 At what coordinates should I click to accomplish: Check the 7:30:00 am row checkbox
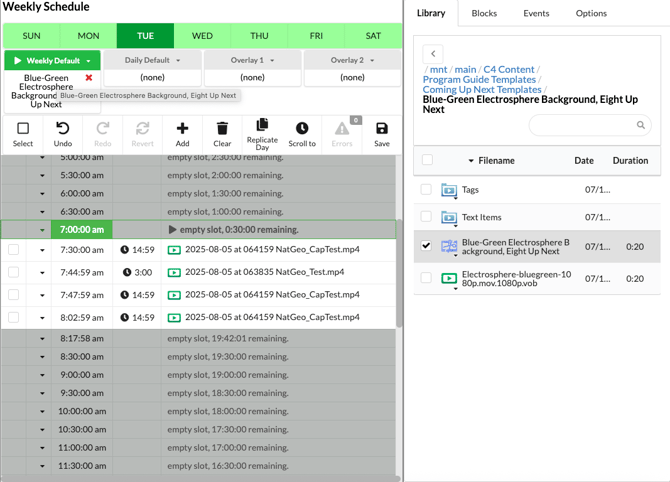click(14, 250)
